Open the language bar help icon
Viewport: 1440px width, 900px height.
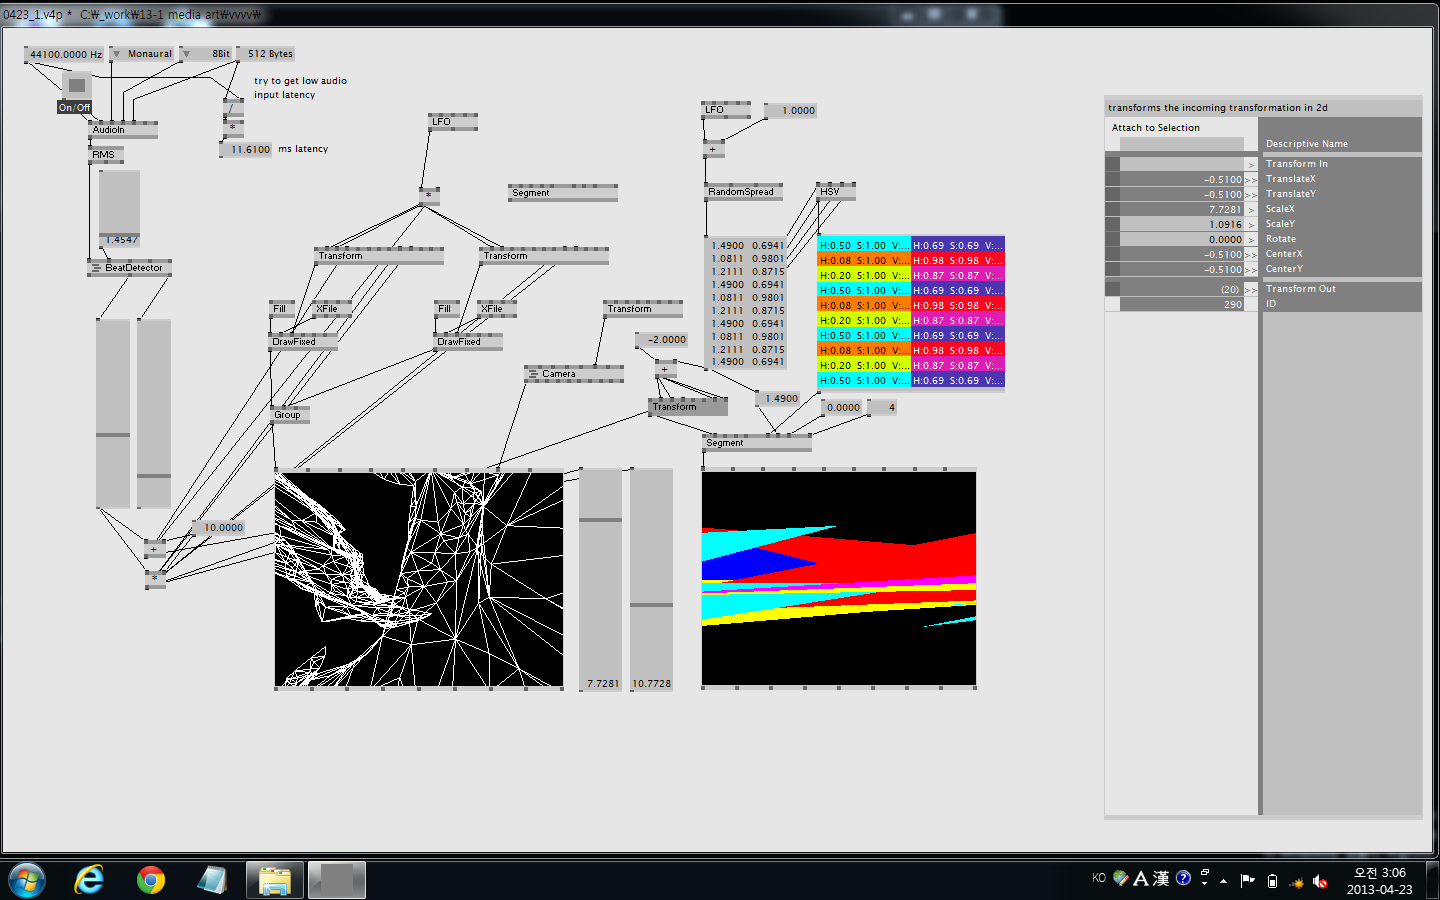[1183, 878]
